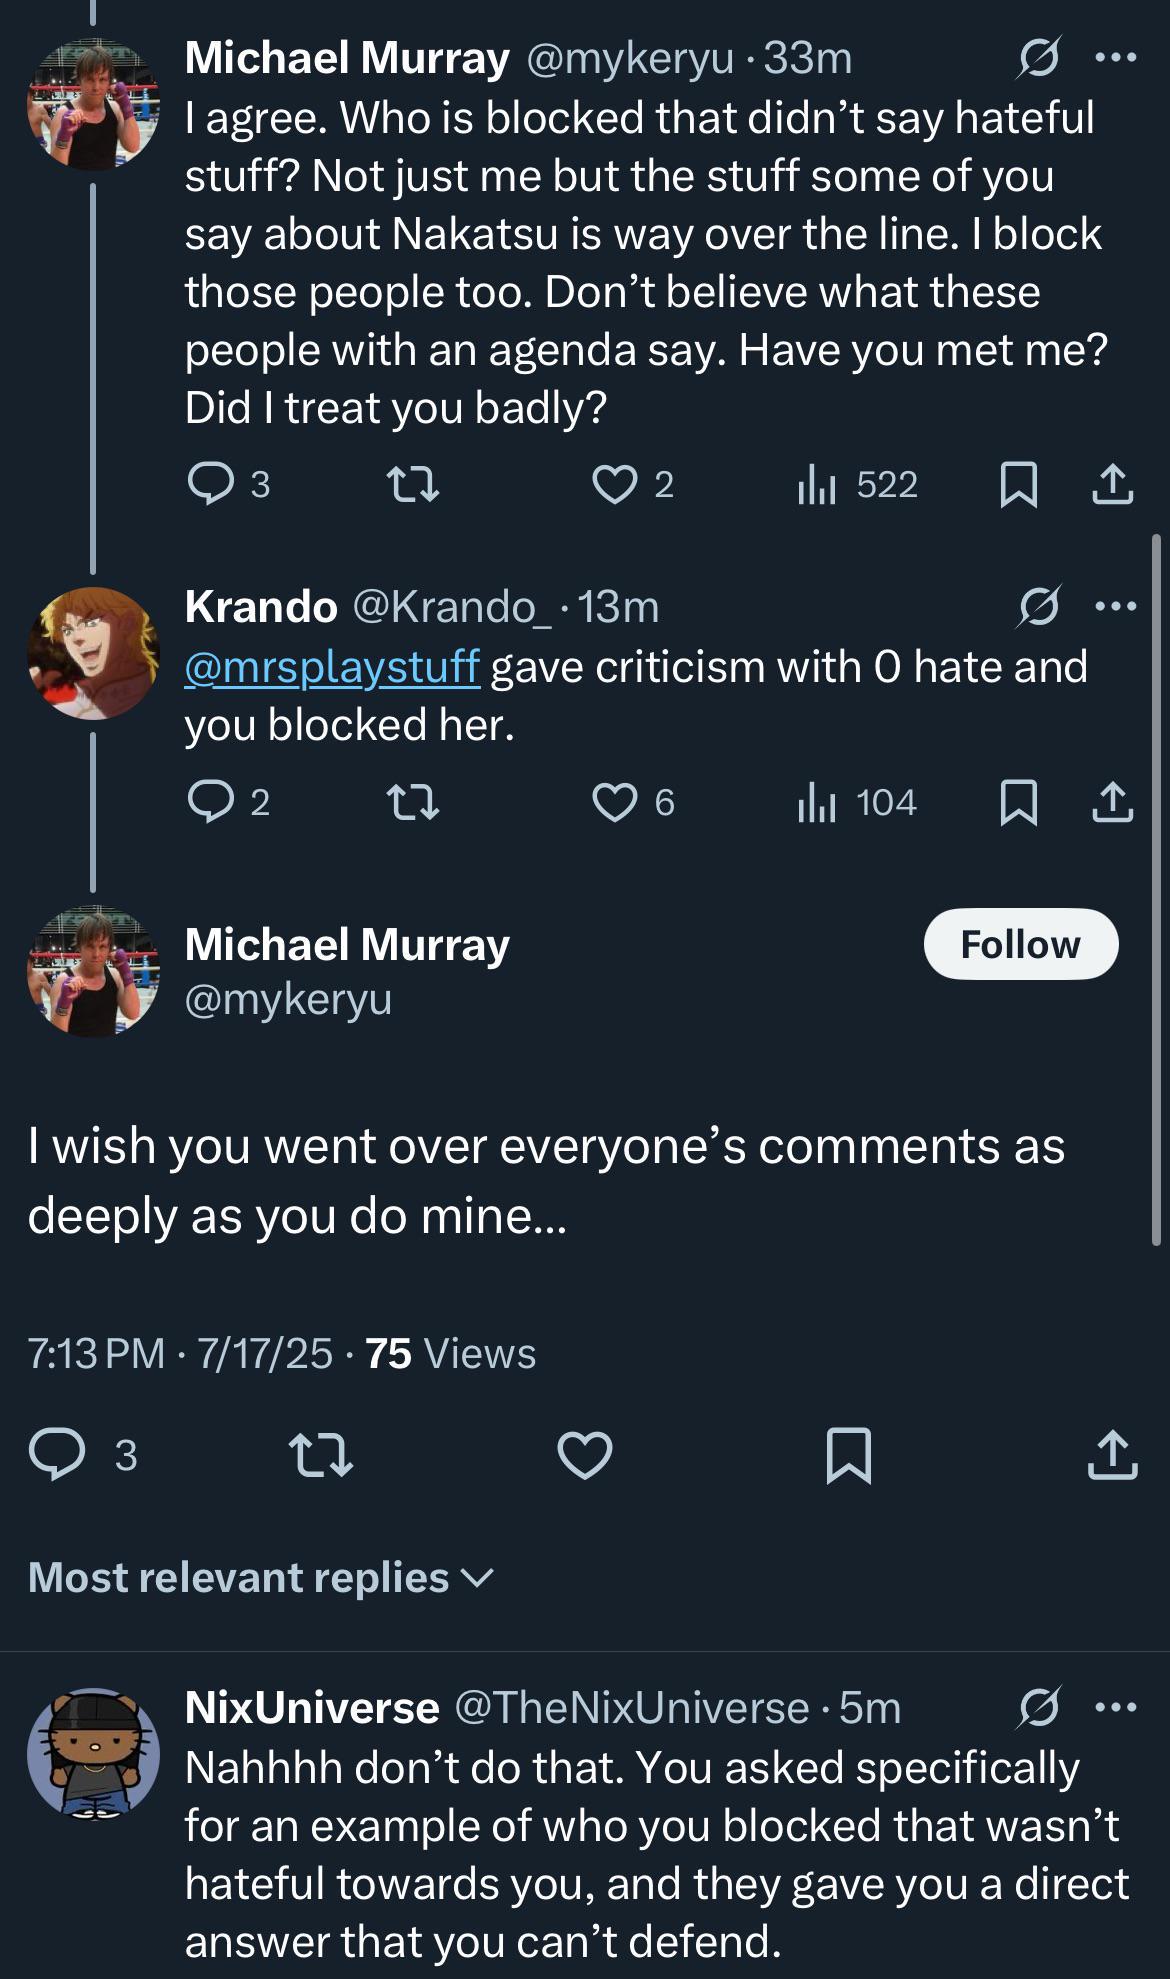Open NixUniverse's profile avatar
The image size is (1170, 1979).
[x=93, y=1754]
